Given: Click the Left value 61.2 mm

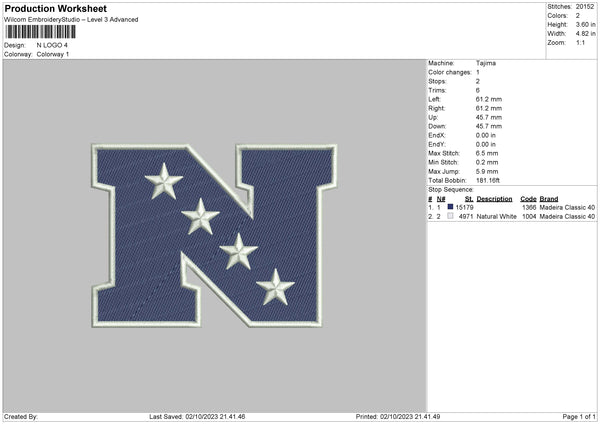Looking at the screenshot, I should coord(489,99).
